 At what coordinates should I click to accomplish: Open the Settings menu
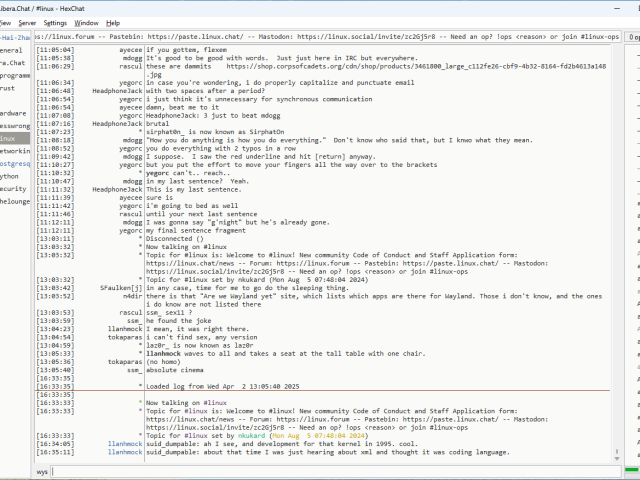[x=55, y=22]
